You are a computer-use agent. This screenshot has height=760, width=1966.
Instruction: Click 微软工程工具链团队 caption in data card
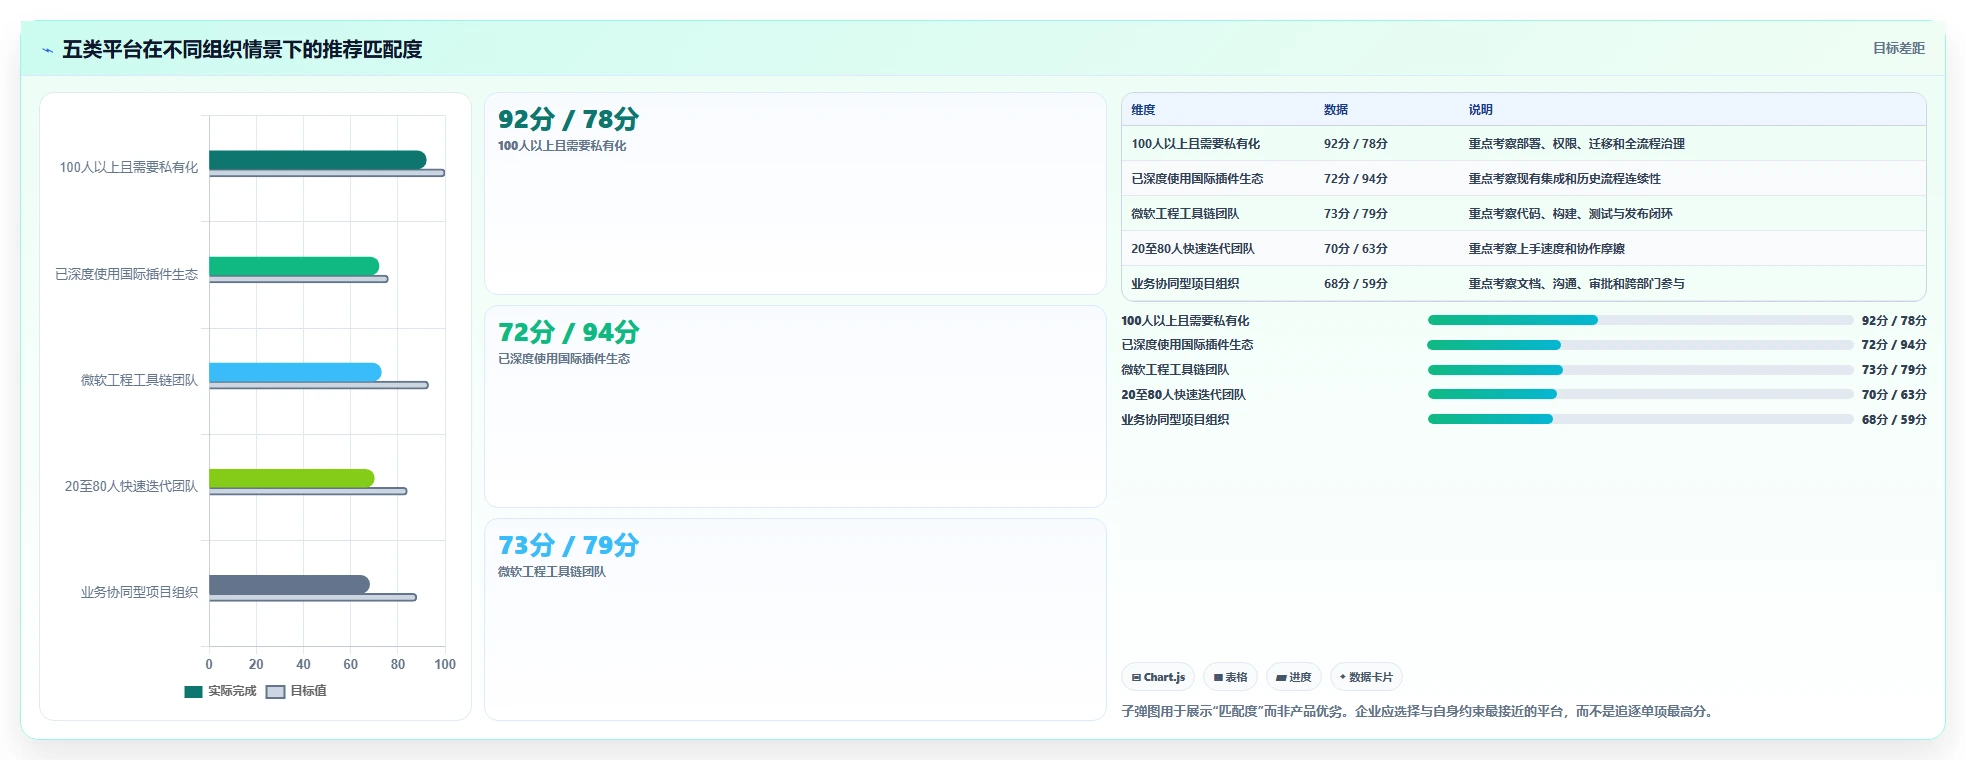[552, 572]
